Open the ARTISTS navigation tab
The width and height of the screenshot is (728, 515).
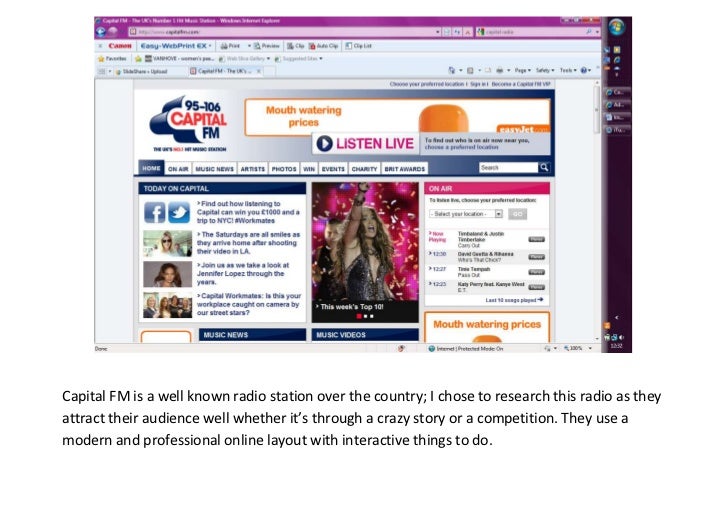(x=253, y=169)
